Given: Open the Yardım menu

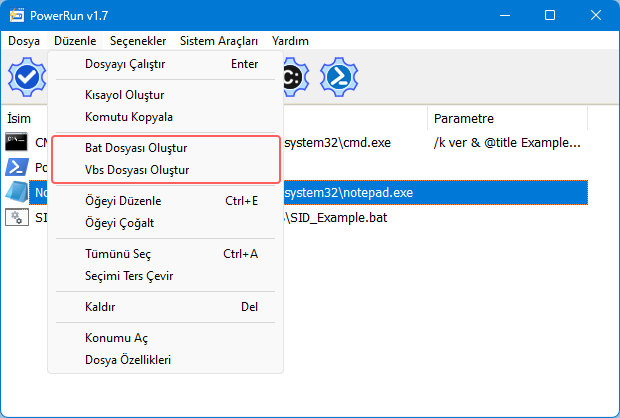Looking at the screenshot, I should tap(290, 41).
